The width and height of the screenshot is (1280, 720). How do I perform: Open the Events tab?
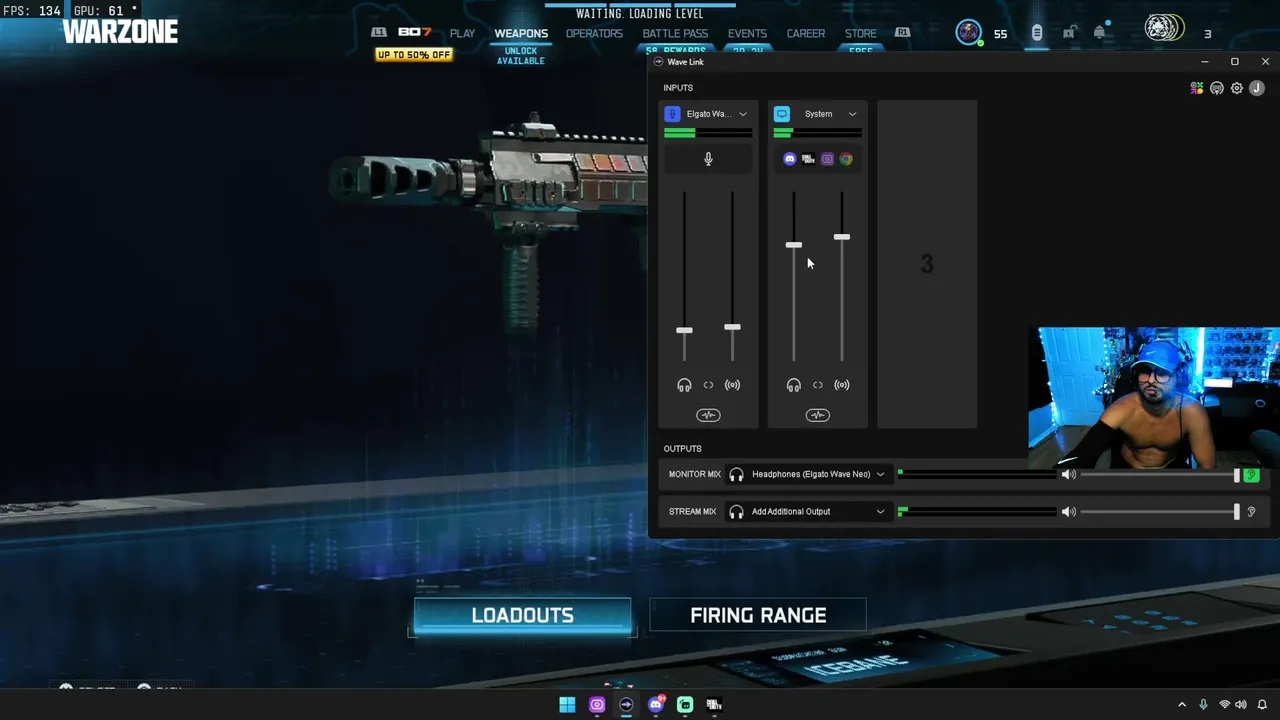[747, 33]
